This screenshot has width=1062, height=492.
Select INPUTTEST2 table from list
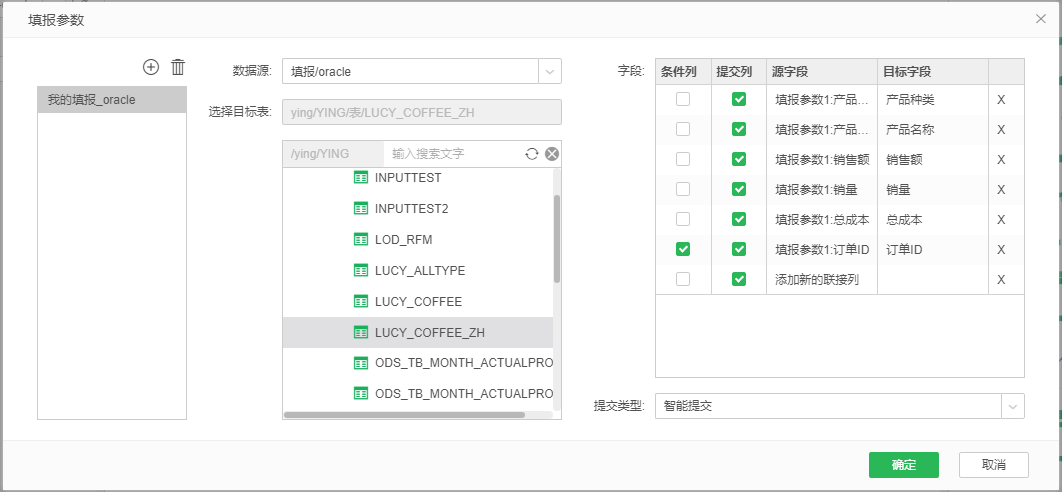tap(411, 208)
